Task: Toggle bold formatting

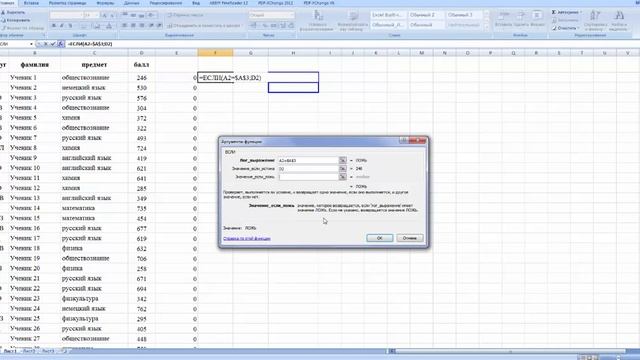Action: tap(53, 26)
